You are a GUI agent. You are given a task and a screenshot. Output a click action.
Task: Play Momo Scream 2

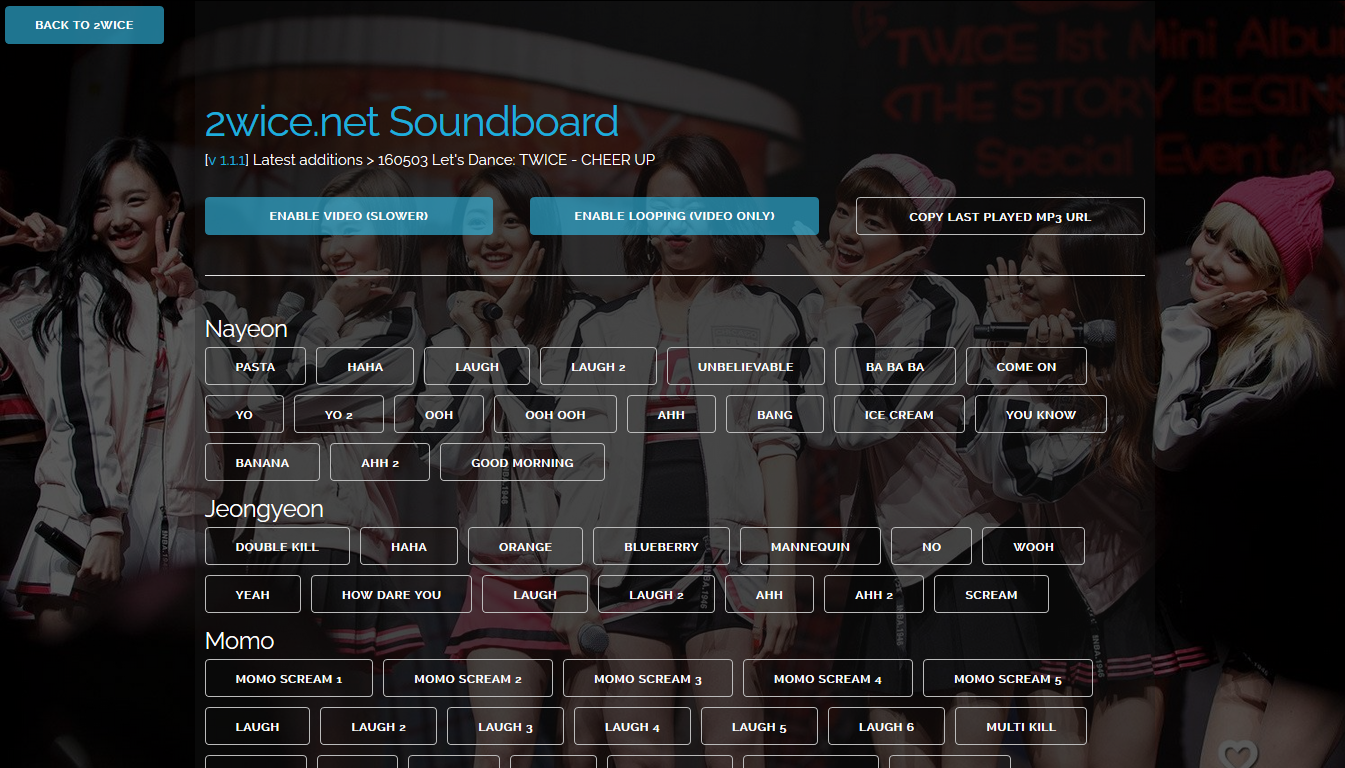(468, 678)
